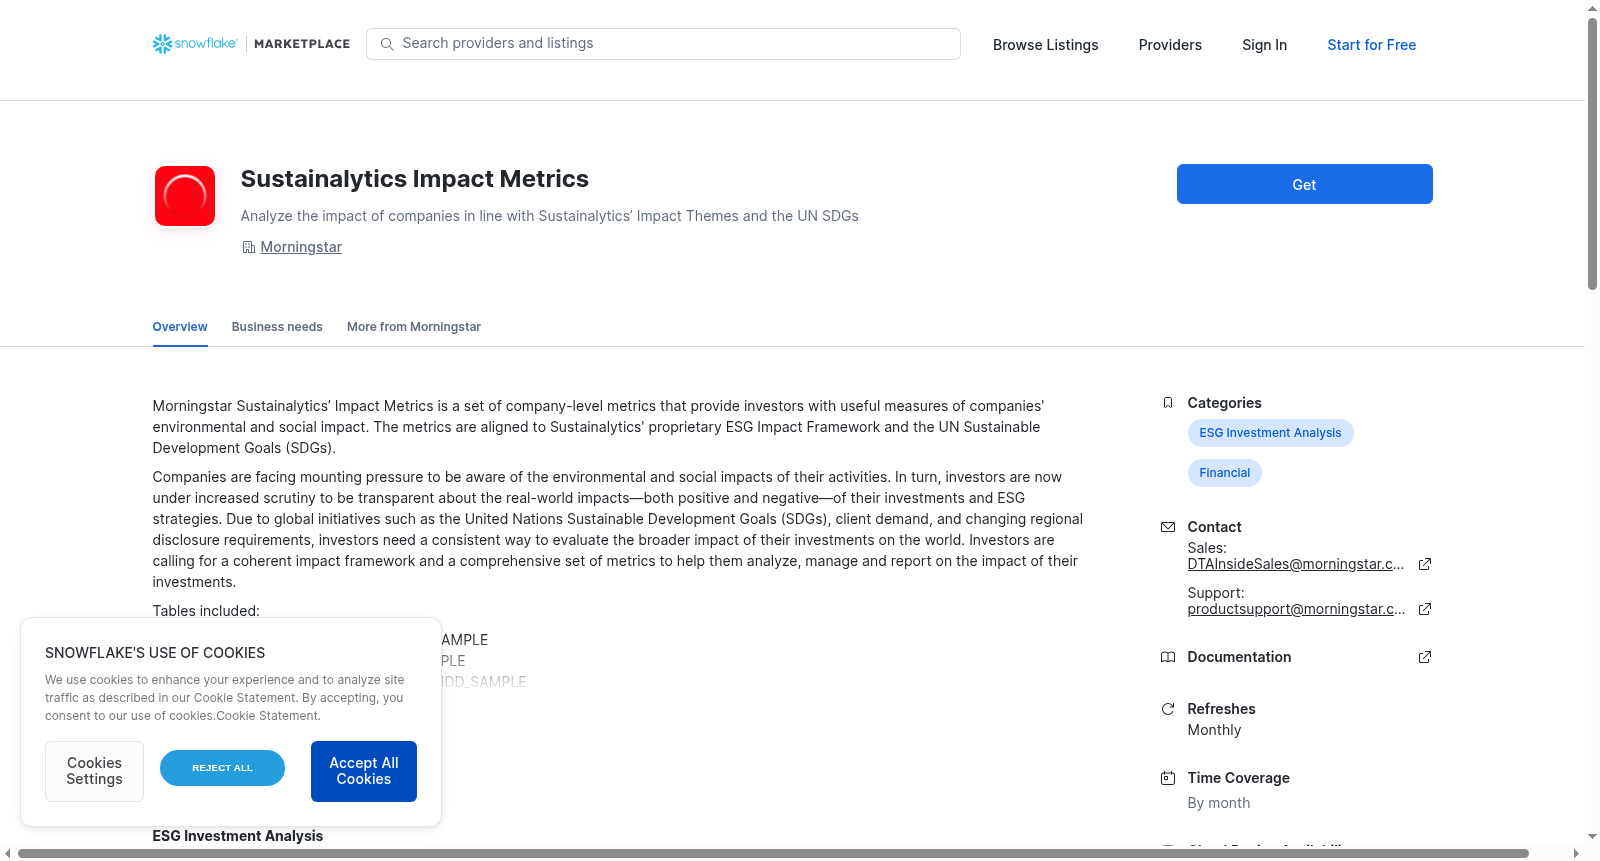Click the vertical scrollbar thumb

1592,152
